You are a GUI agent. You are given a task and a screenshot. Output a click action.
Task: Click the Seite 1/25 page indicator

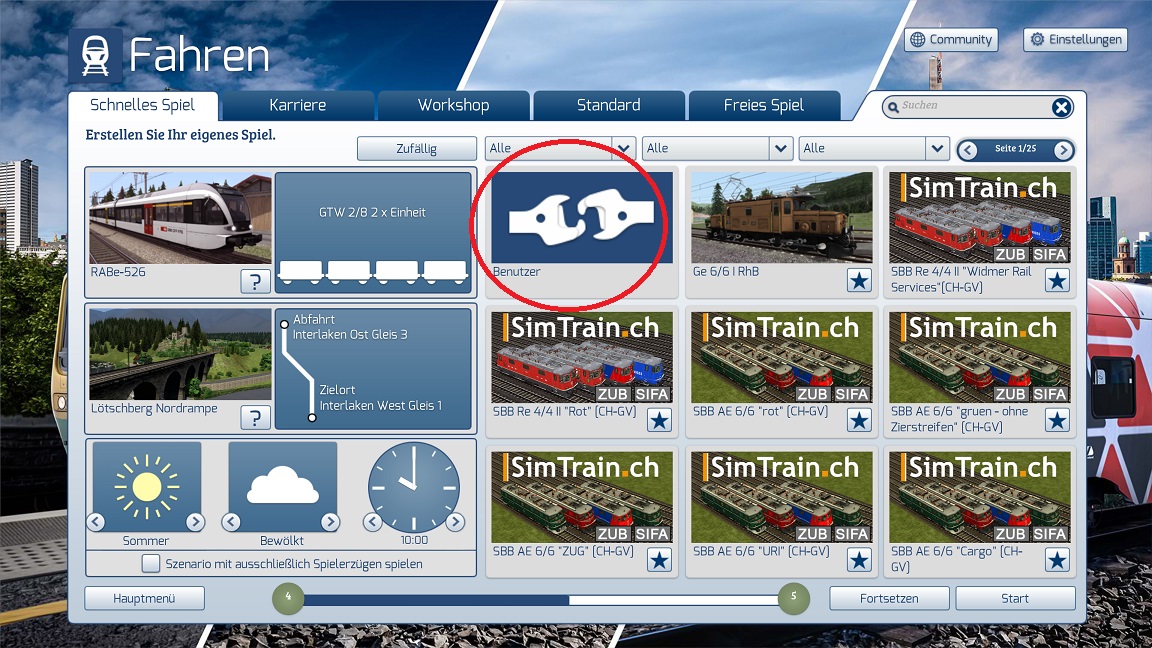coord(1015,148)
